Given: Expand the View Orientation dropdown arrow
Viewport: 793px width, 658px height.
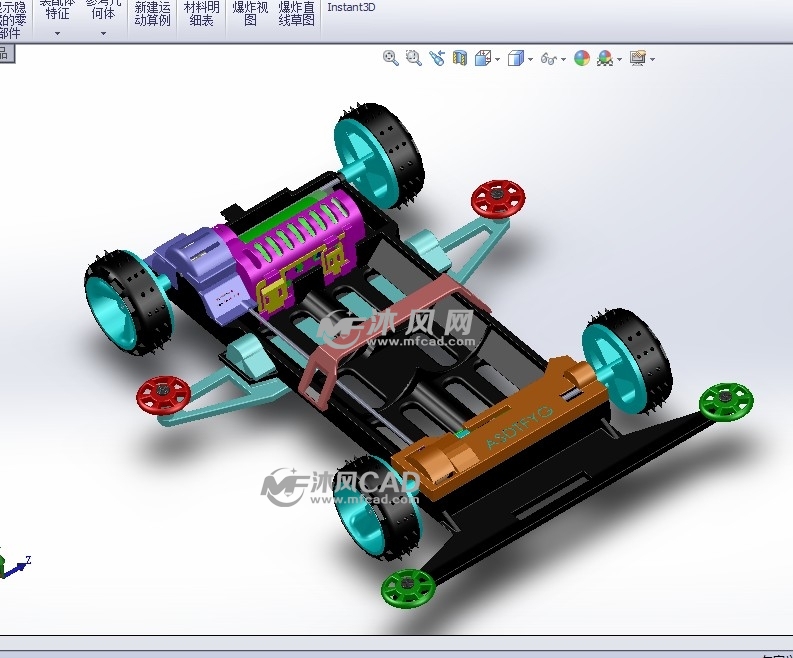Looking at the screenshot, I should [x=497, y=60].
